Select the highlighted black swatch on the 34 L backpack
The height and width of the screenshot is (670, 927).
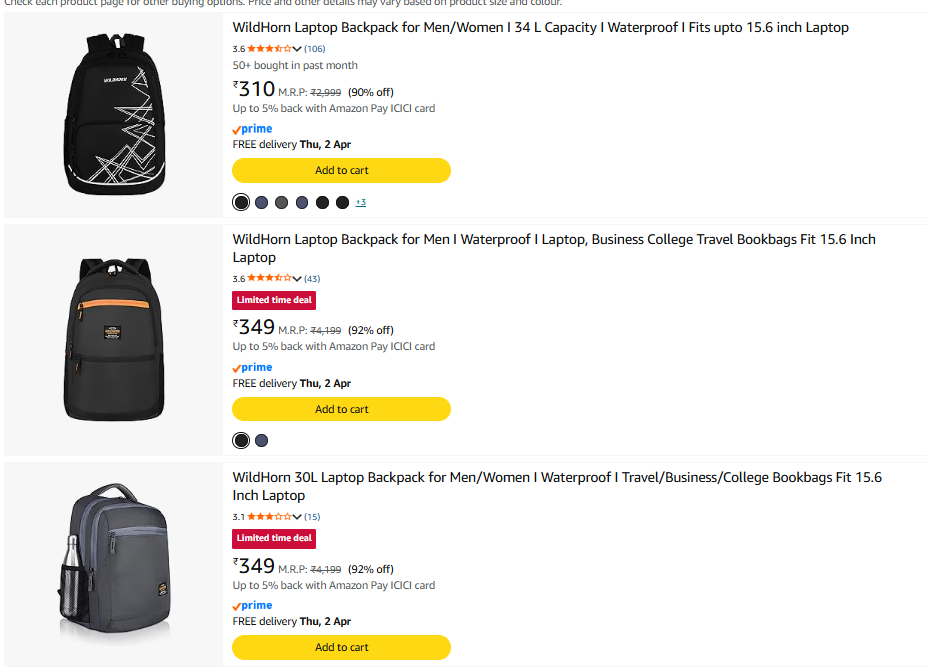(x=241, y=203)
